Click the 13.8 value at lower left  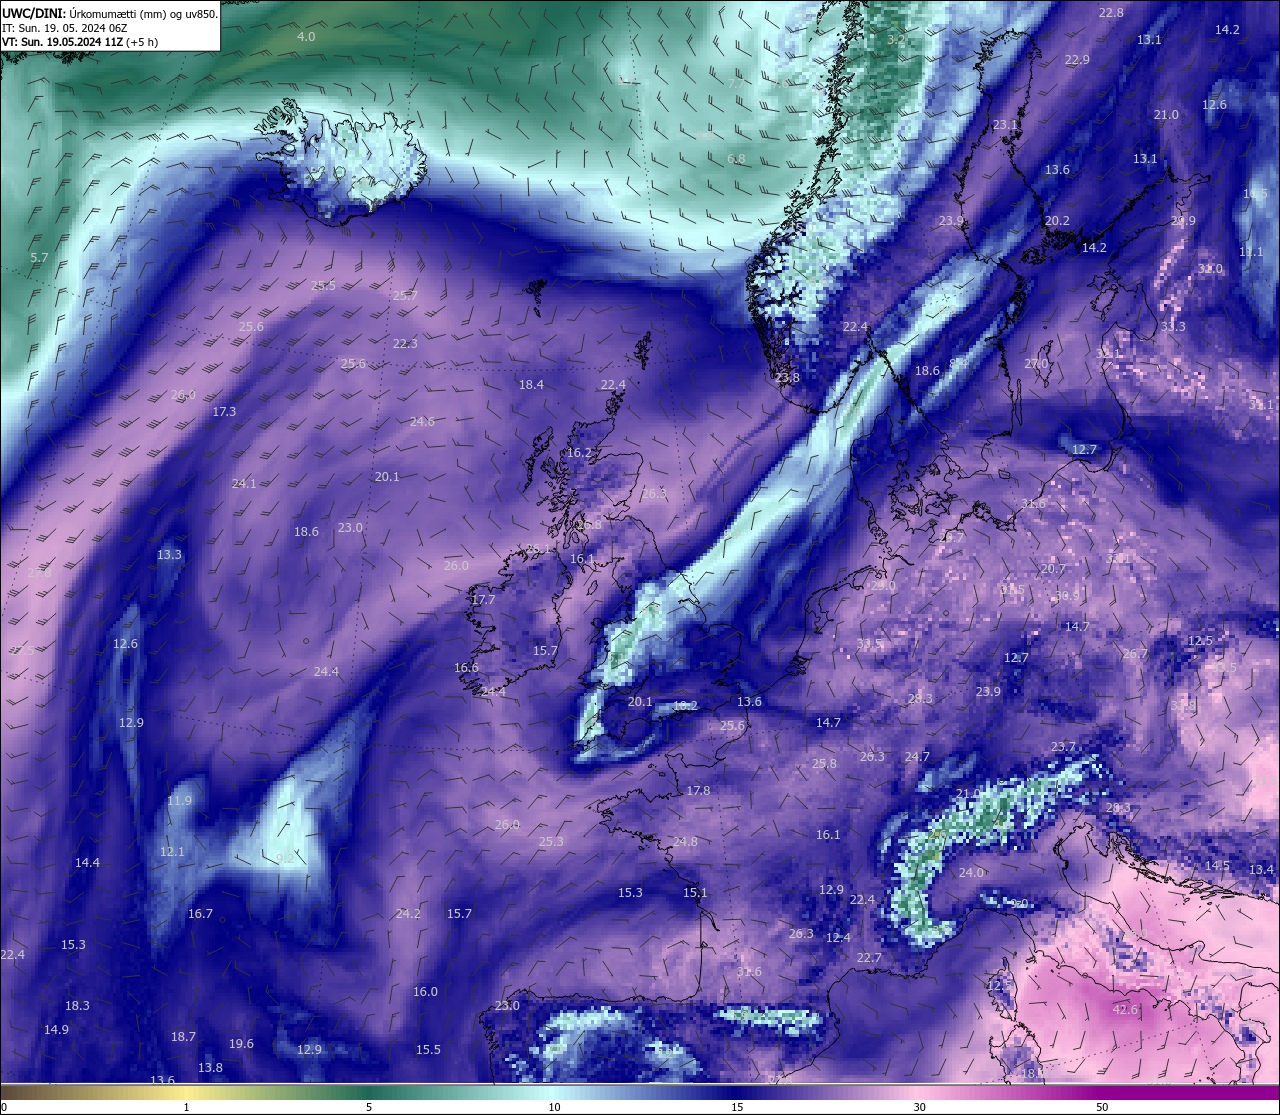tap(210, 1067)
